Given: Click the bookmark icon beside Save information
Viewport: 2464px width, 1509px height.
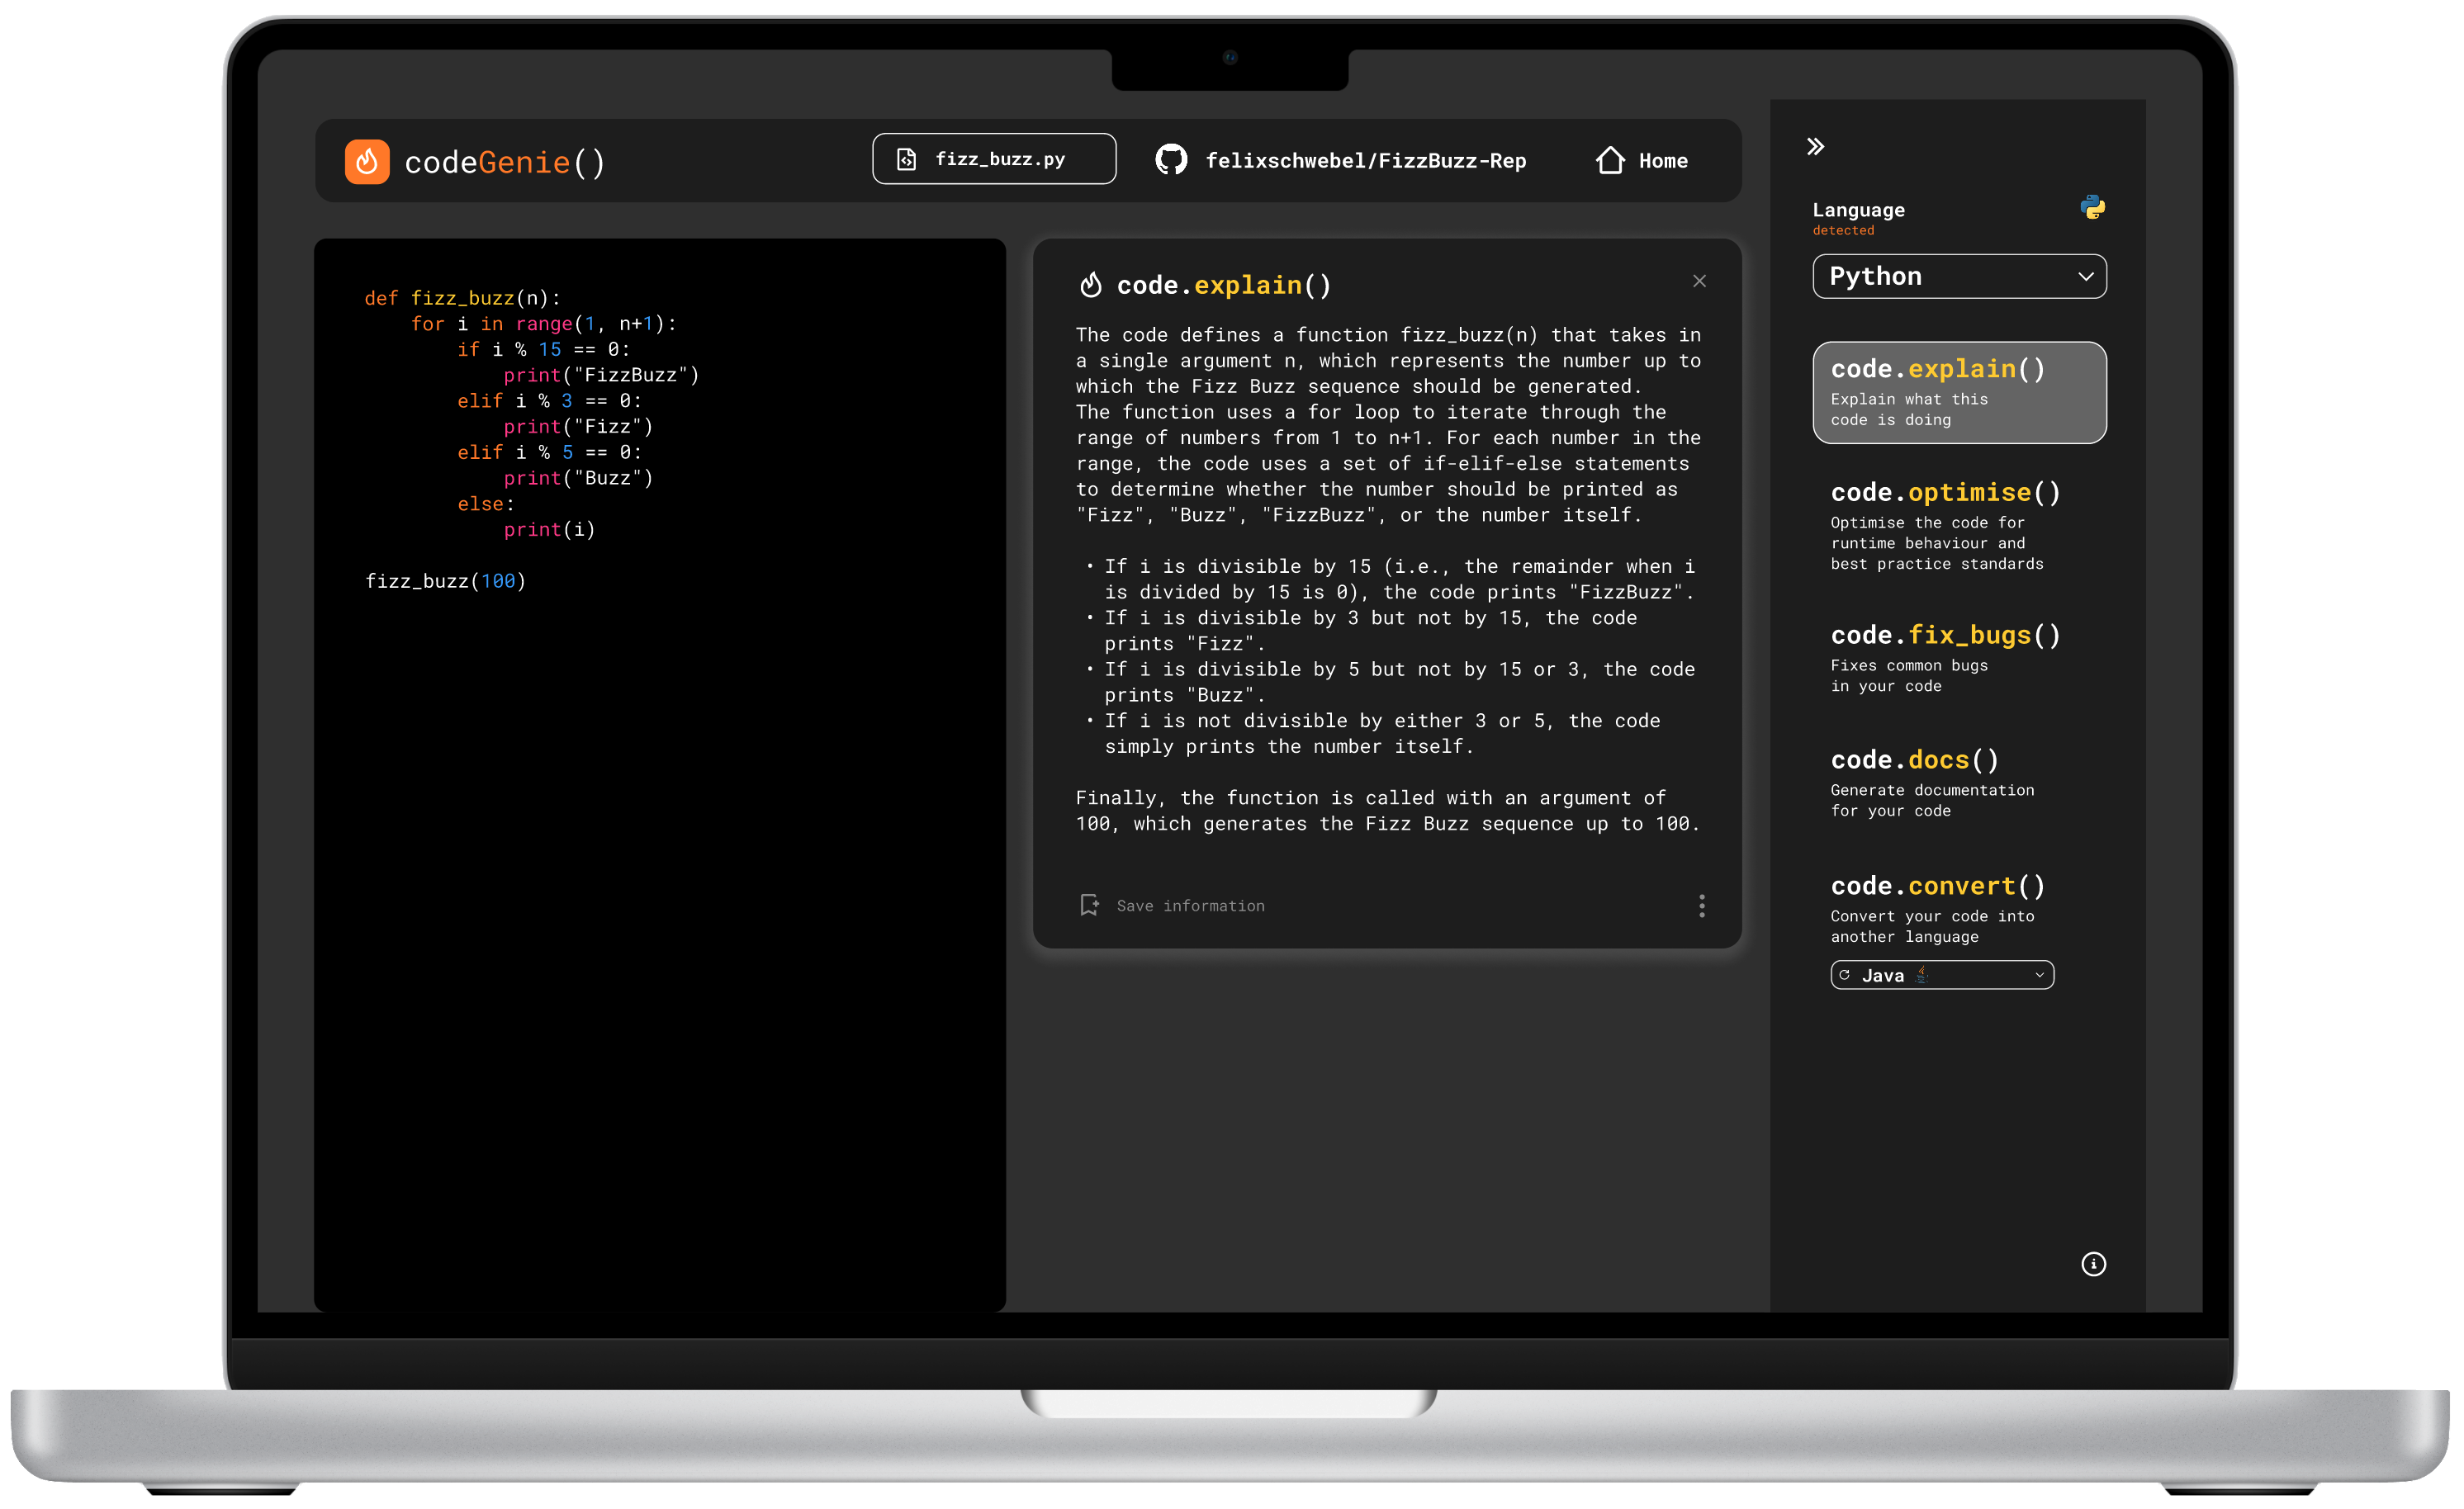Looking at the screenshot, I should (x=1089, y=905).
